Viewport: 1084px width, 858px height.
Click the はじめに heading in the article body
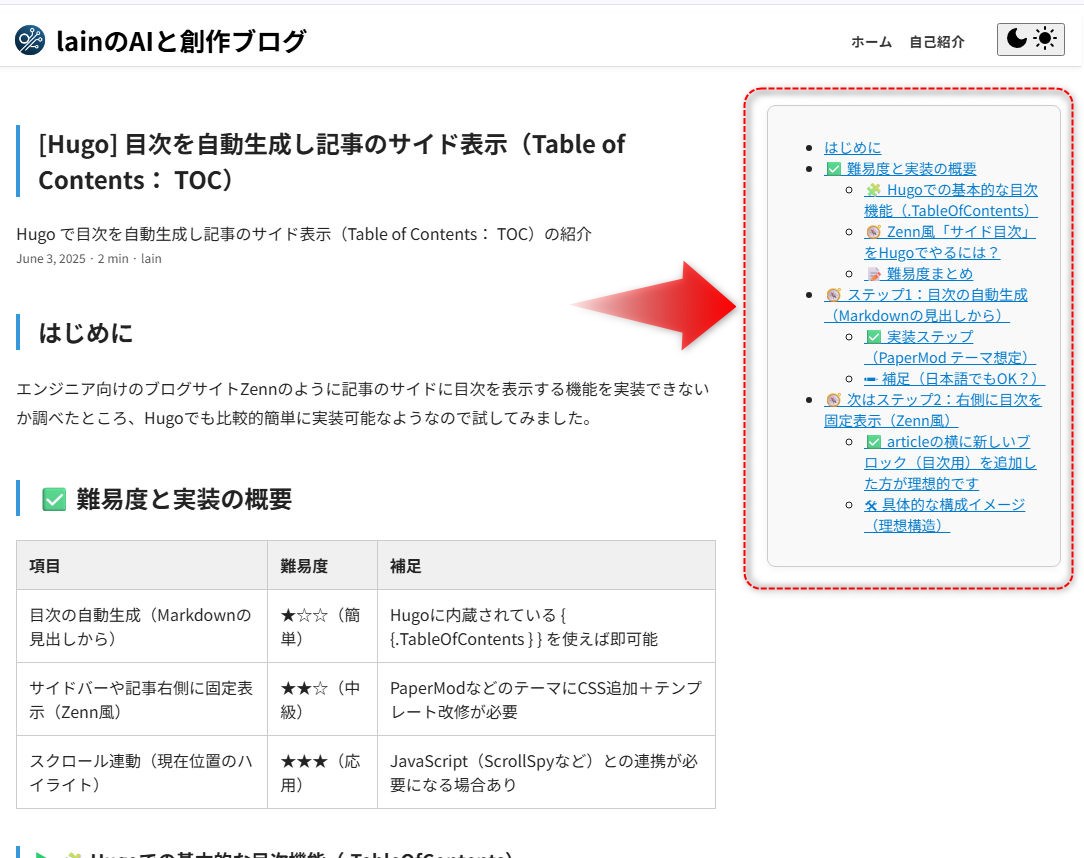click(x=86, y=332)
